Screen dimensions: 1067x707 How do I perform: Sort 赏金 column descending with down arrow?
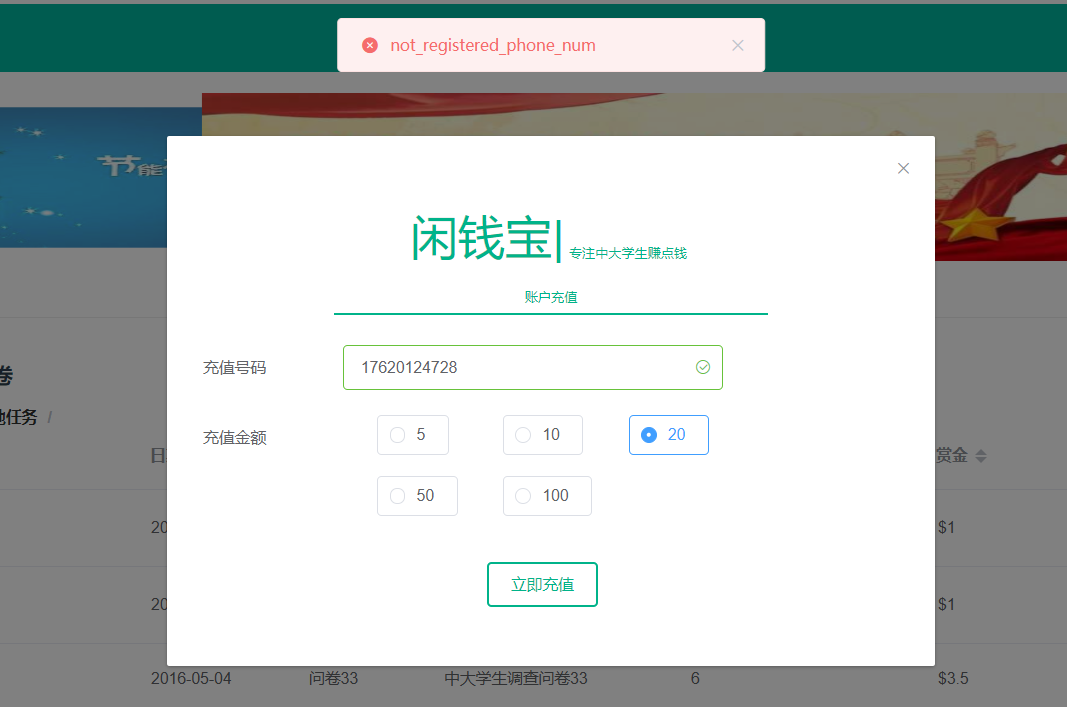point(981,460)
